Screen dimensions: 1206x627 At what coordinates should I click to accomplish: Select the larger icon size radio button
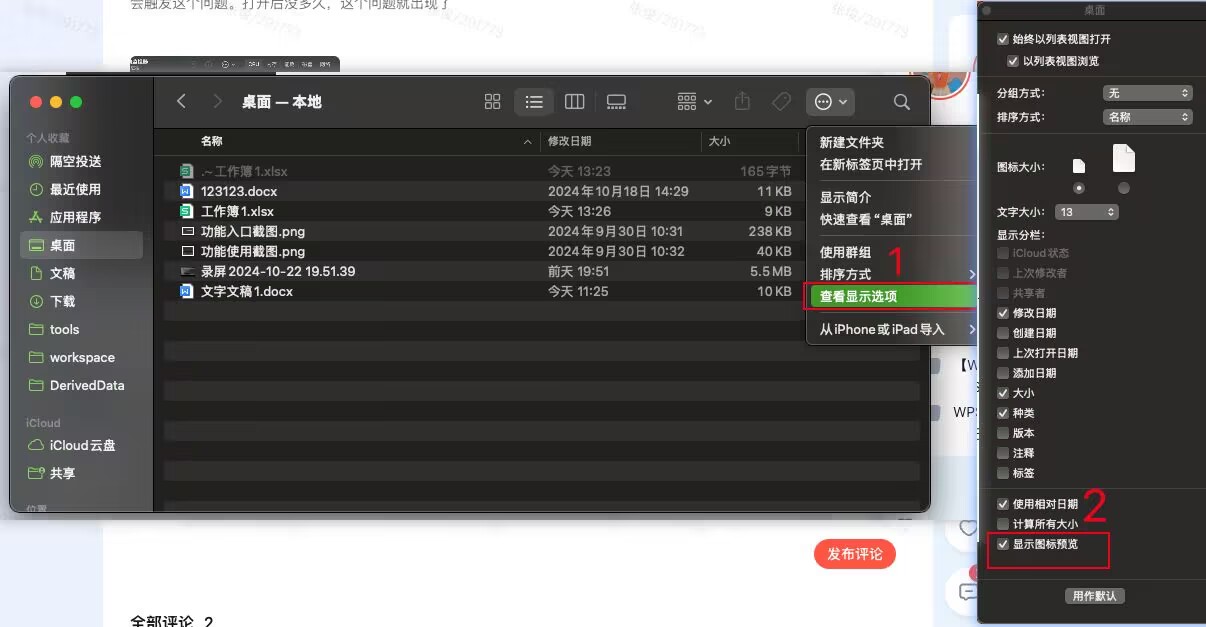tap(1124, 188)
